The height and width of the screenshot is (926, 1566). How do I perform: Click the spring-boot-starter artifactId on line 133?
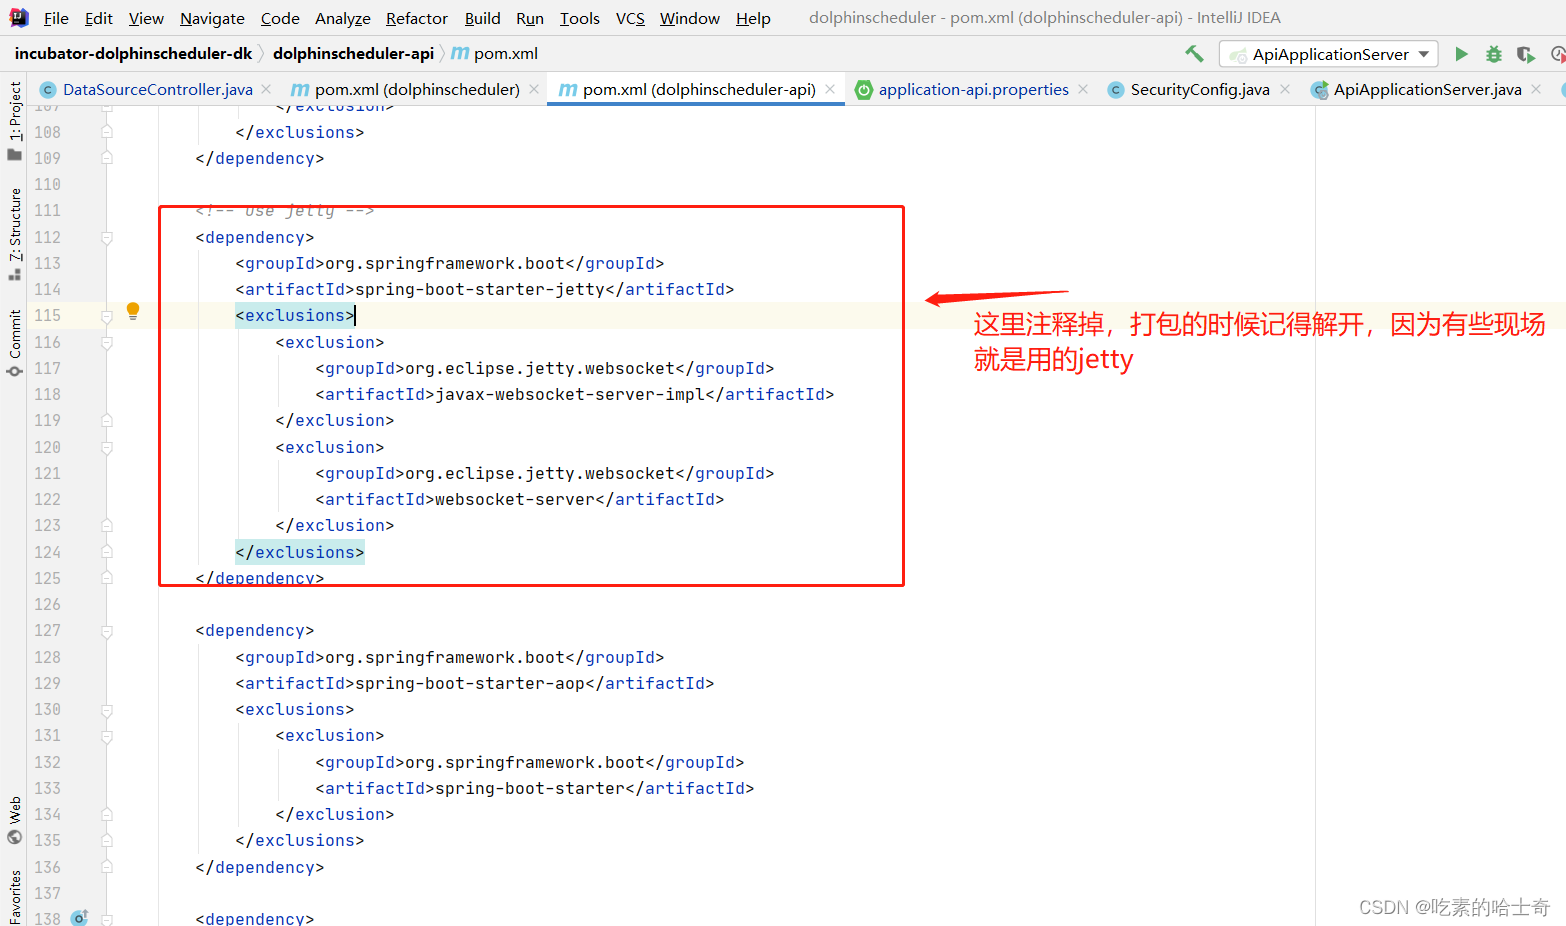coord(530,788)
